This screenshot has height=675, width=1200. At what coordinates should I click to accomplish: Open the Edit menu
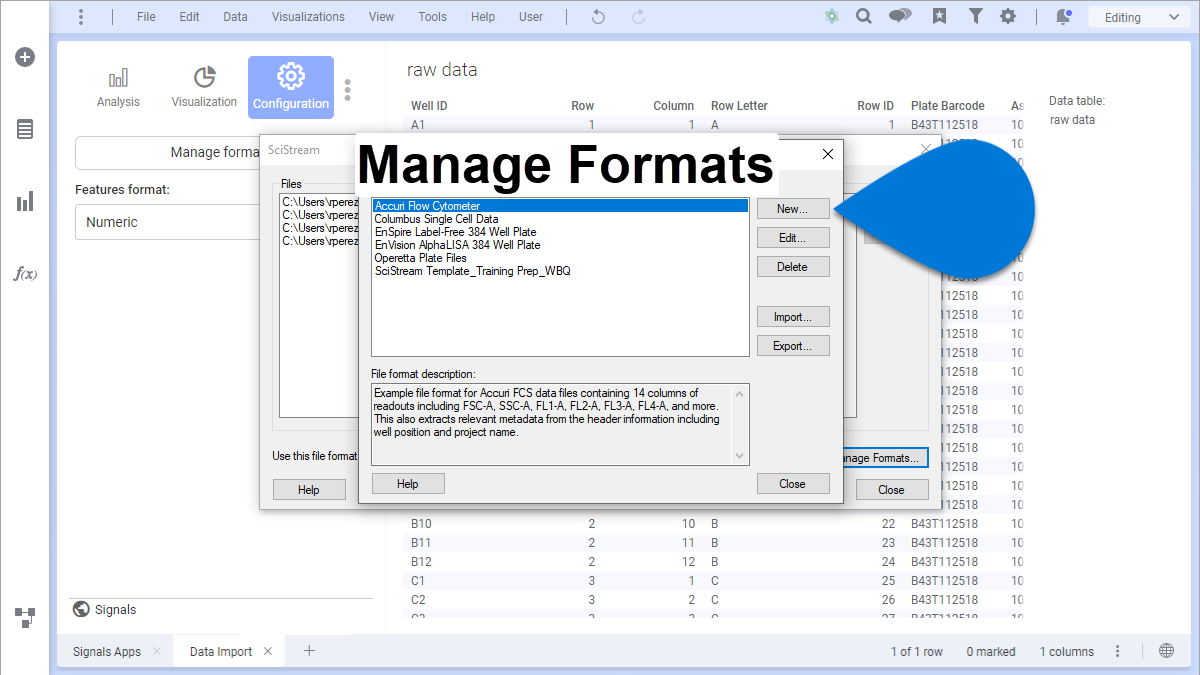189,17
